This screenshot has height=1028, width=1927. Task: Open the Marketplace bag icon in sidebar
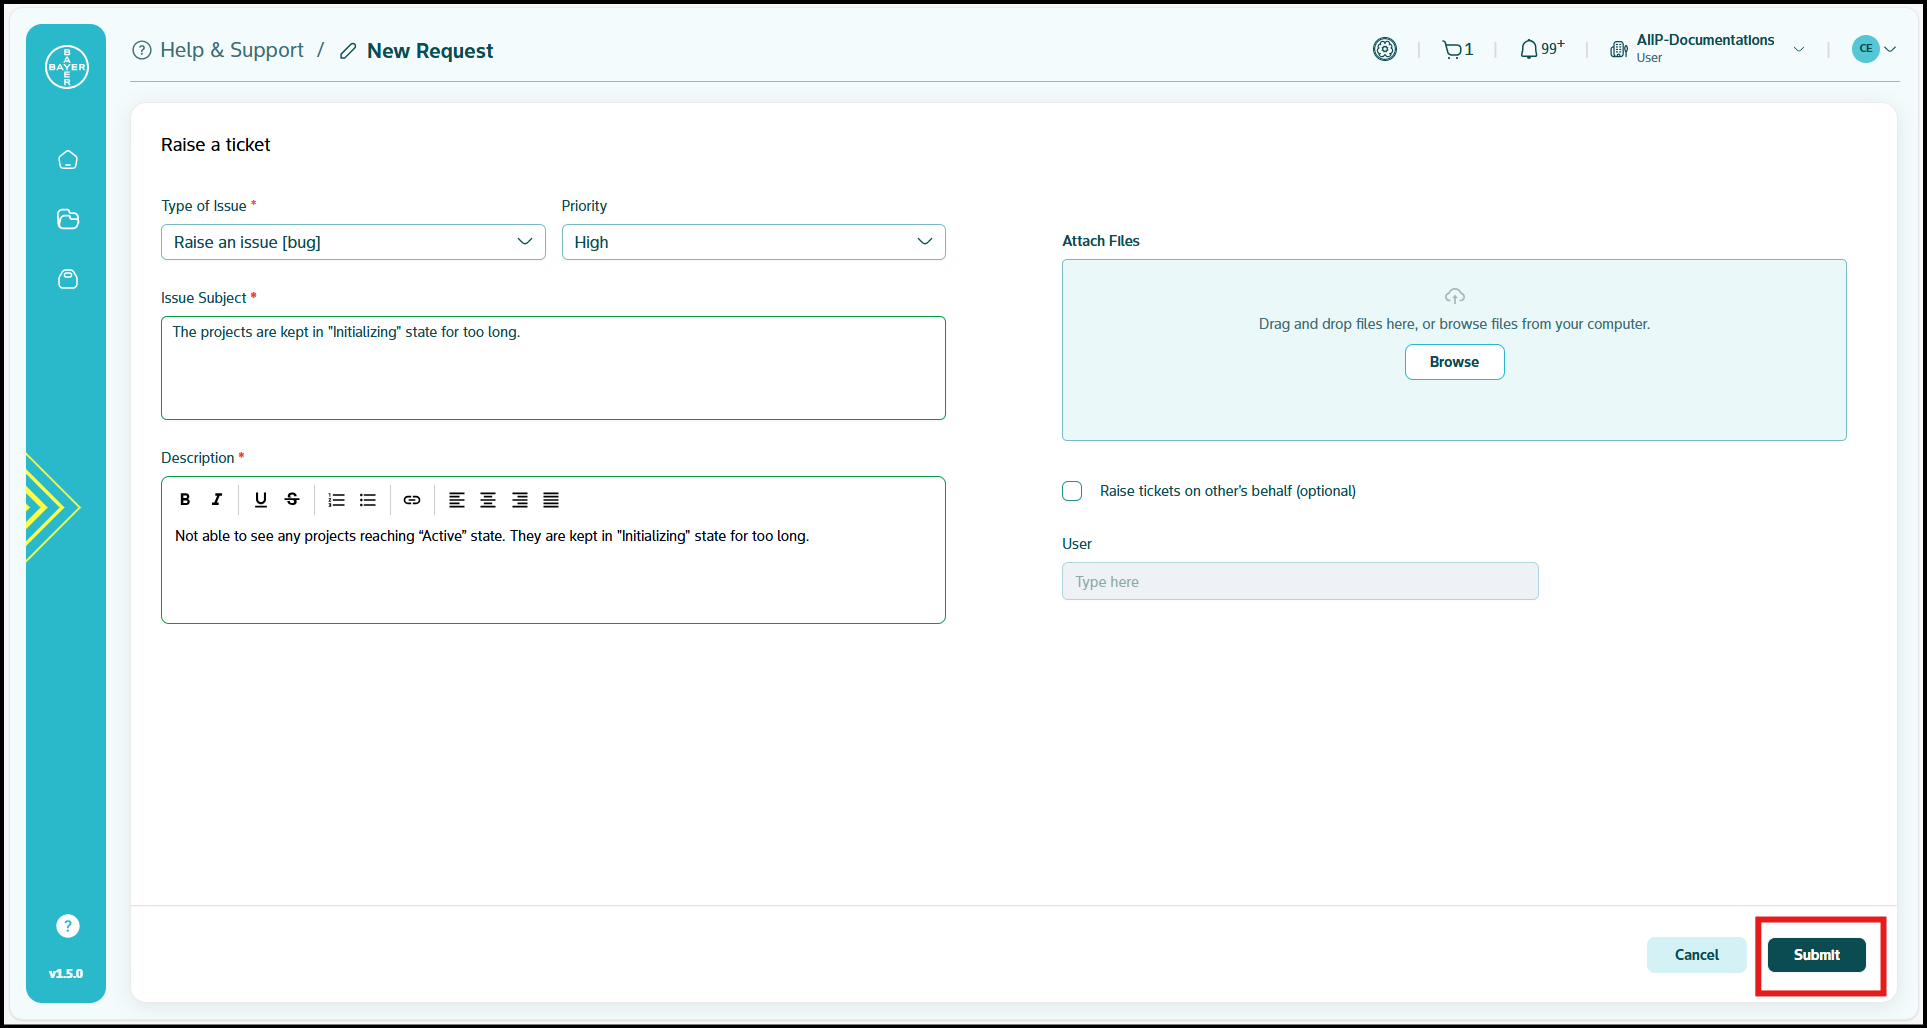[67, 279]
